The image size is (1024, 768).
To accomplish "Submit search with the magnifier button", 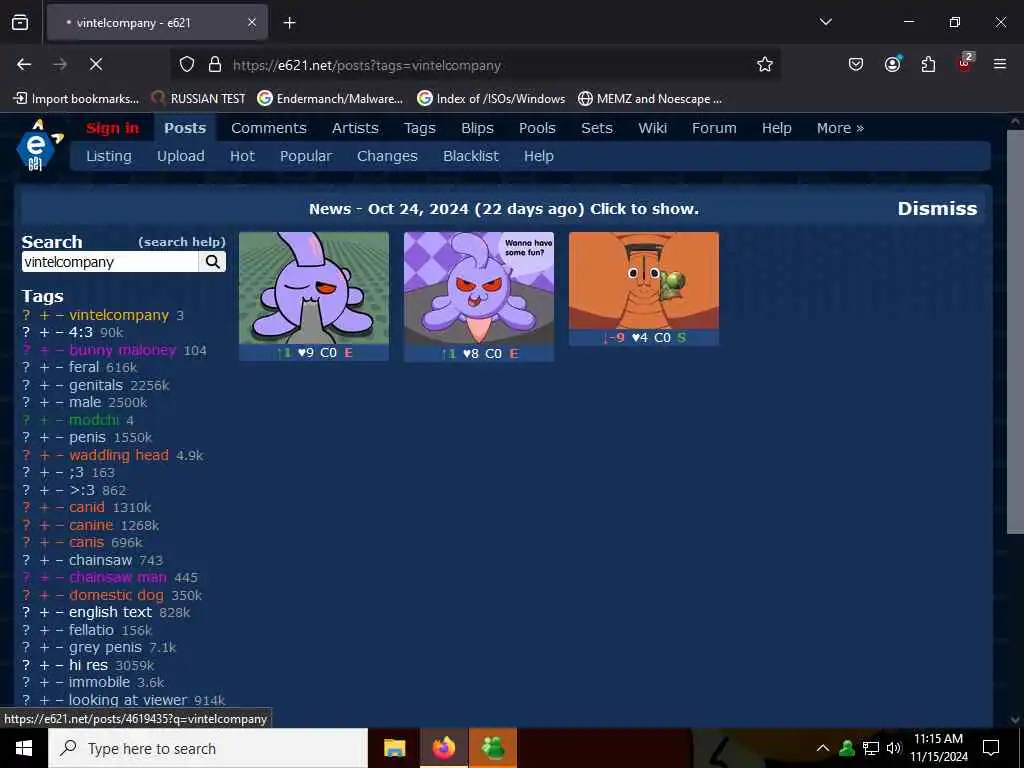I will point(212,262).
